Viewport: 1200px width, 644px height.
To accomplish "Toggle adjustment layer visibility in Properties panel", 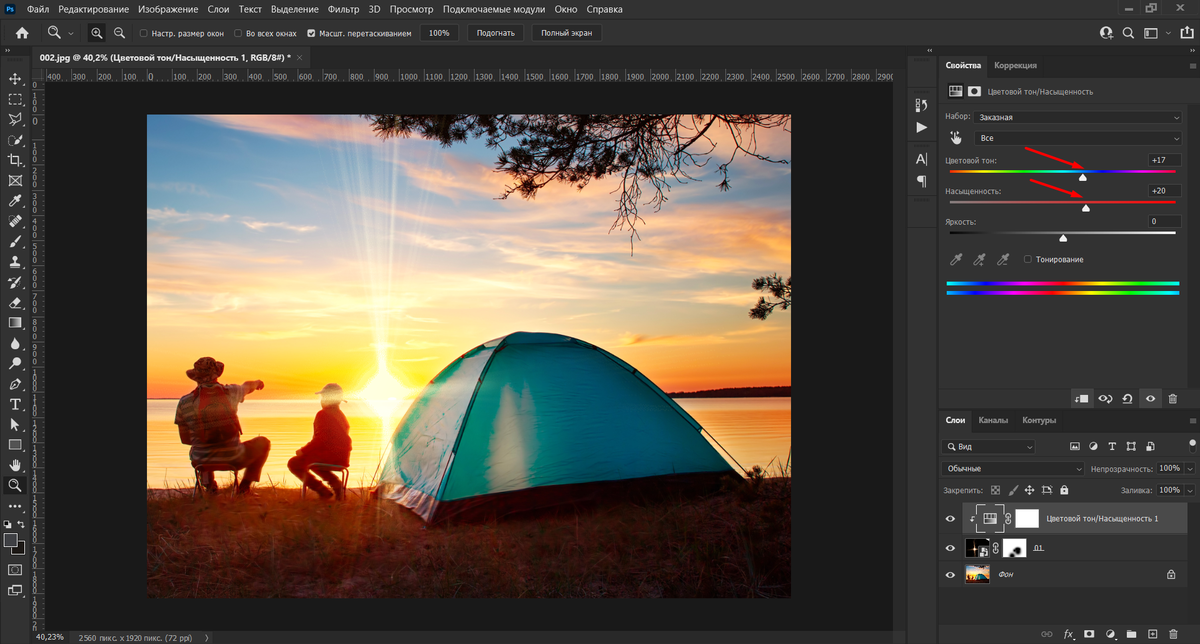I will tap(1150, 398).
